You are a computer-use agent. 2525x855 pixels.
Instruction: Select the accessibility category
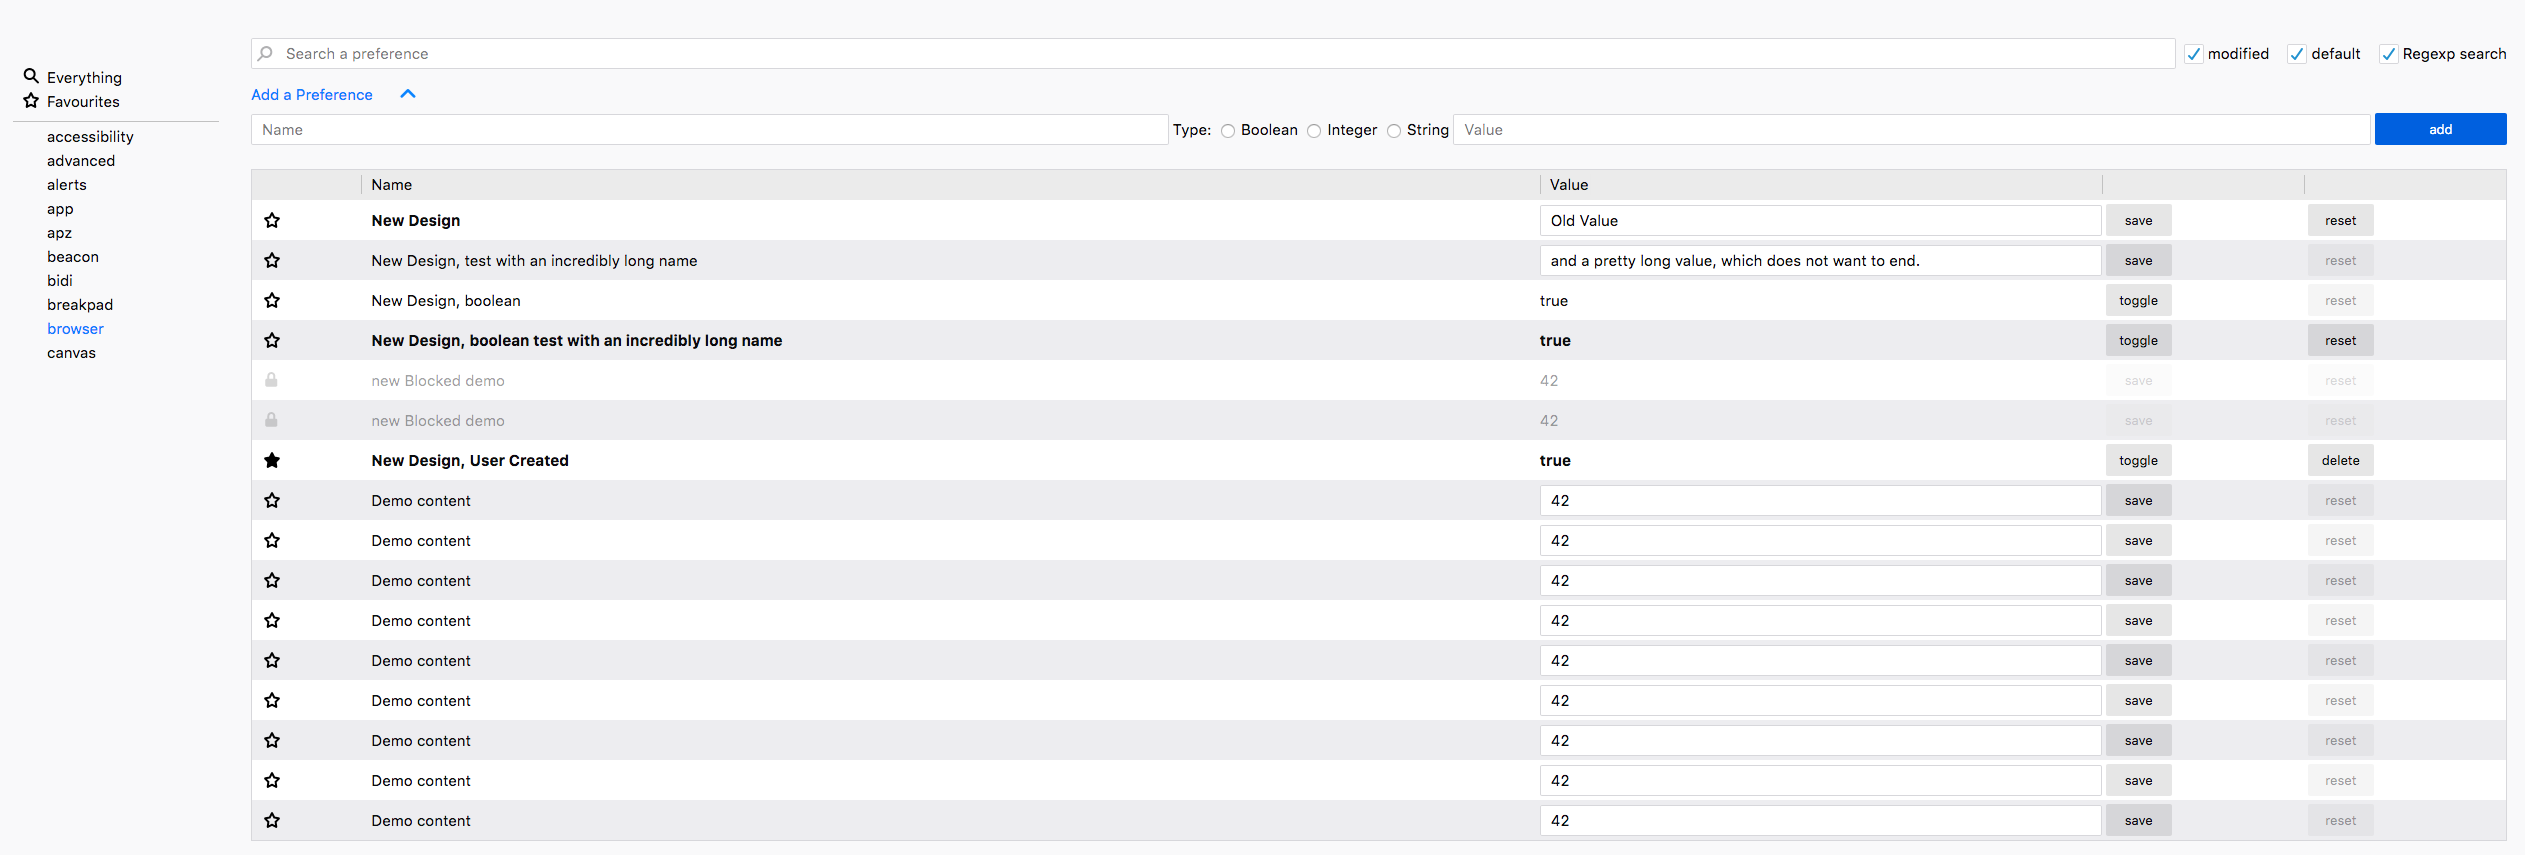pos(90,137)
